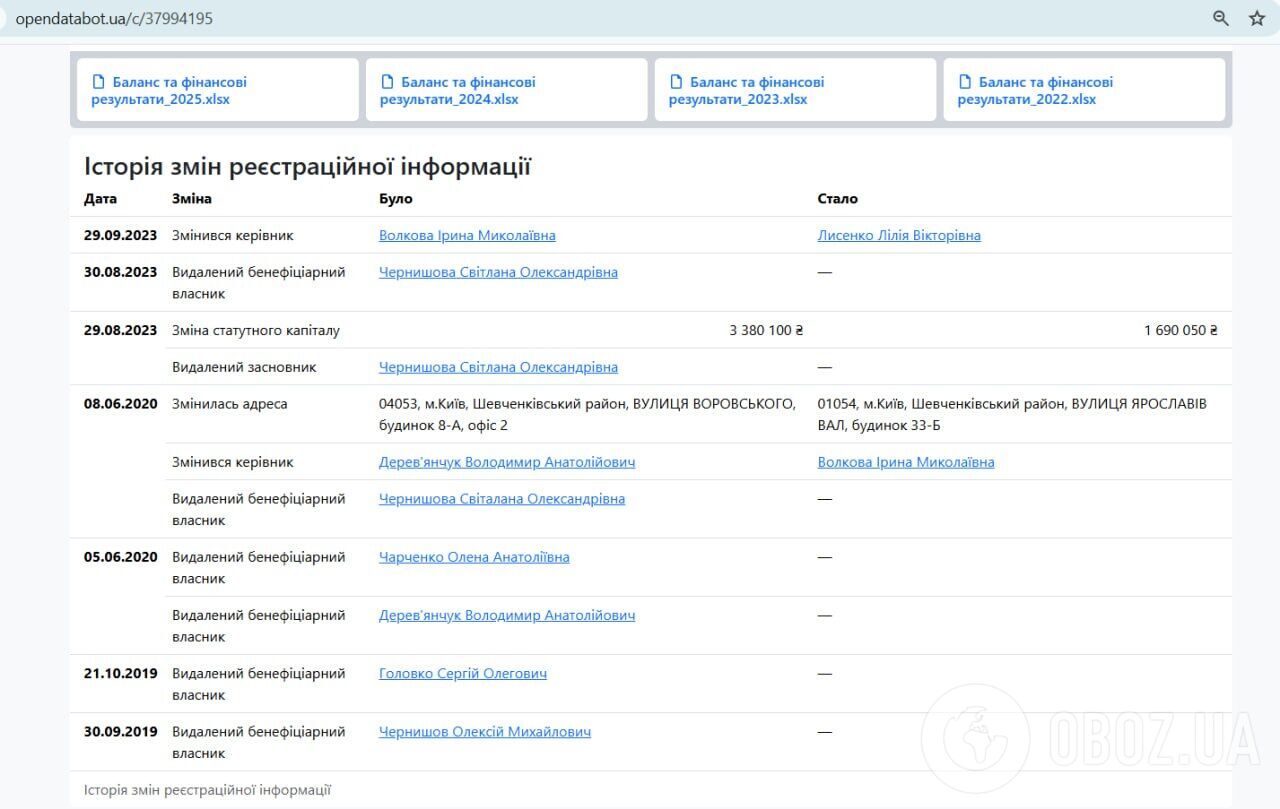
Task: Click the Було column header
Action: (396, 199)
